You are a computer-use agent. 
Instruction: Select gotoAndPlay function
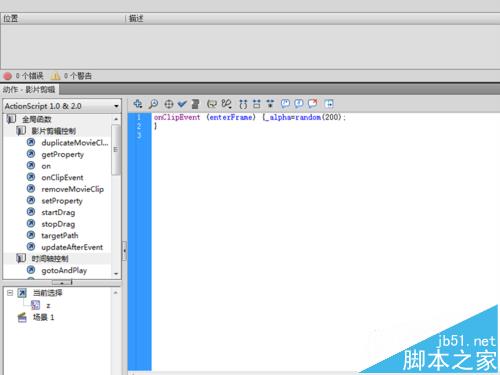pyautogui.click(x=64, y=271)
